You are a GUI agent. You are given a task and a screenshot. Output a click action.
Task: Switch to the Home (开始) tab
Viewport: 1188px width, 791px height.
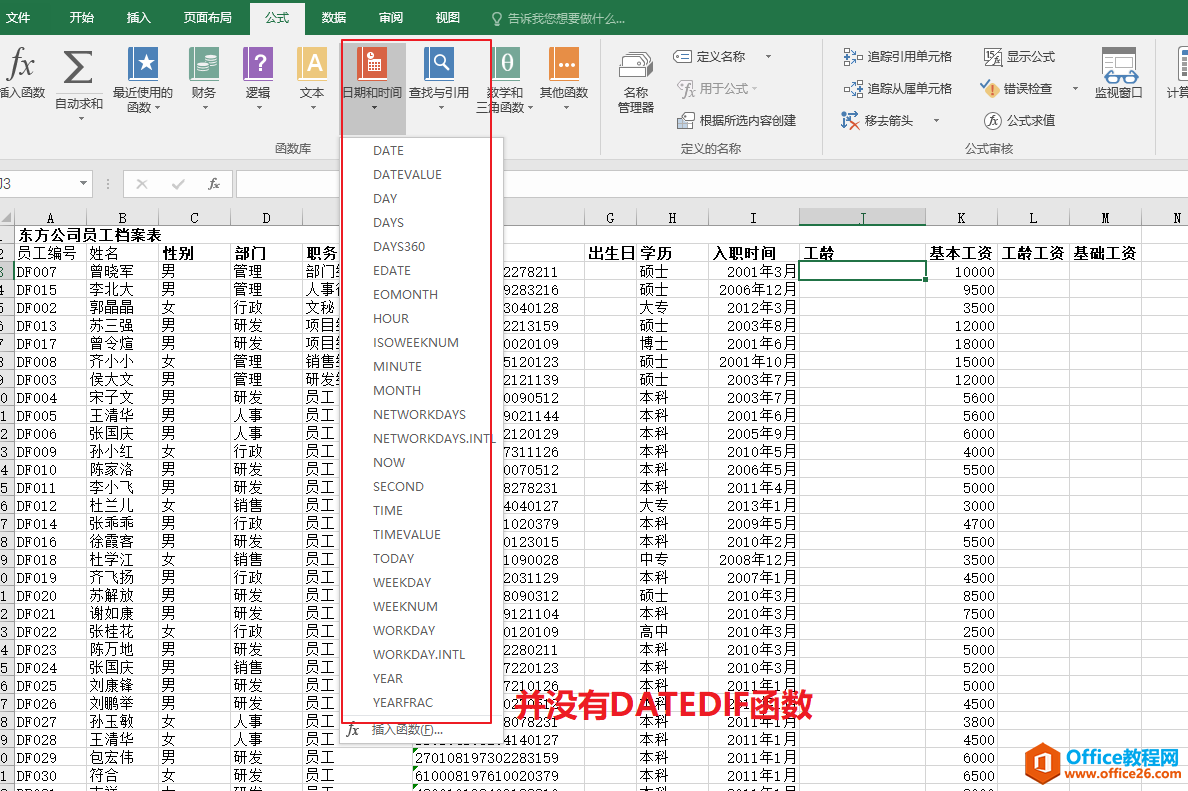click(81, 17)
